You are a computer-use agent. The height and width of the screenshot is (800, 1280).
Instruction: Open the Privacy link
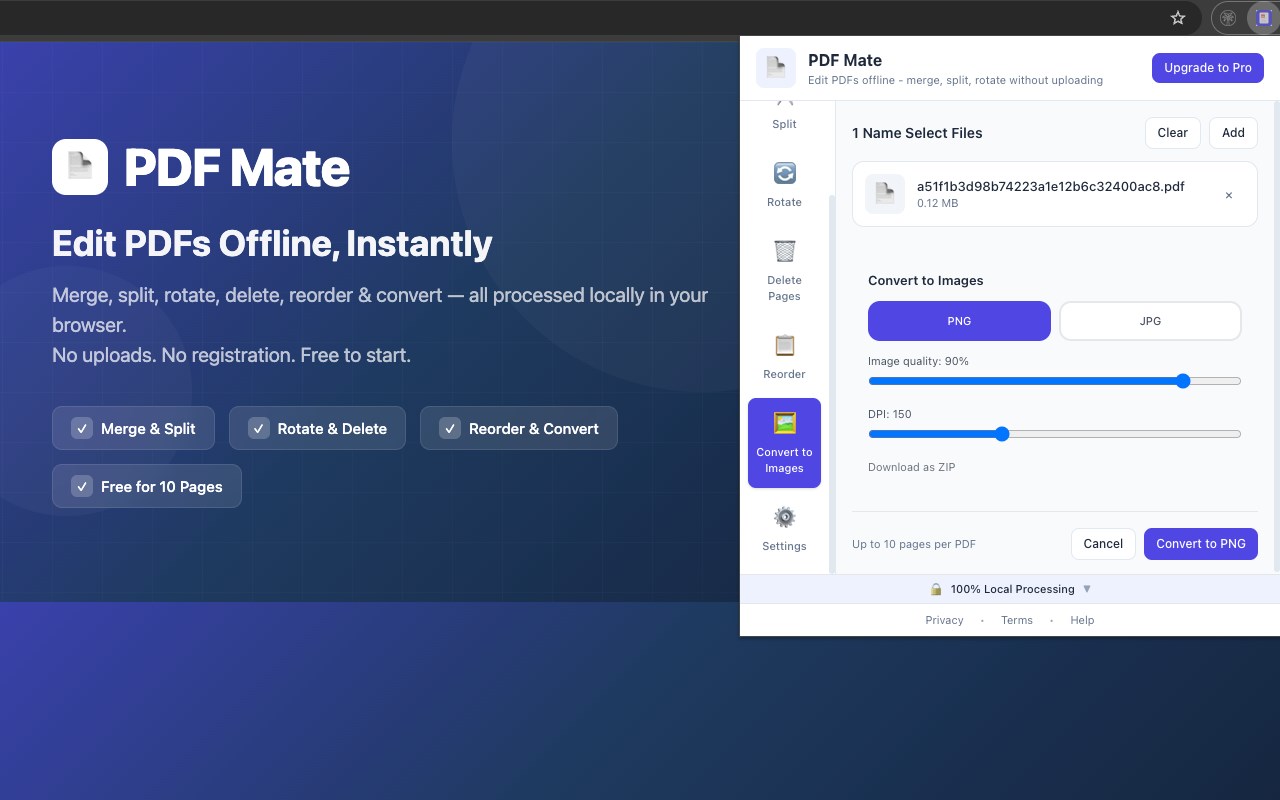944,620
